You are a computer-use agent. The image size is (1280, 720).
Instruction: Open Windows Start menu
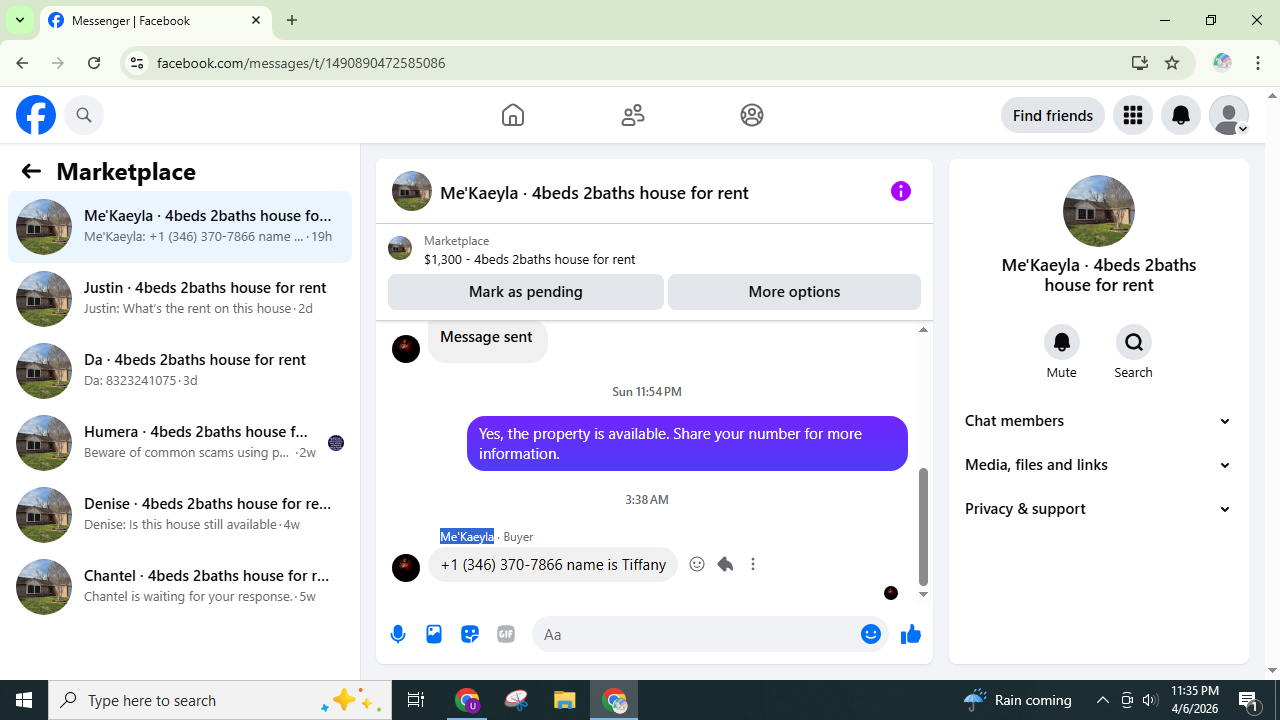24,700
